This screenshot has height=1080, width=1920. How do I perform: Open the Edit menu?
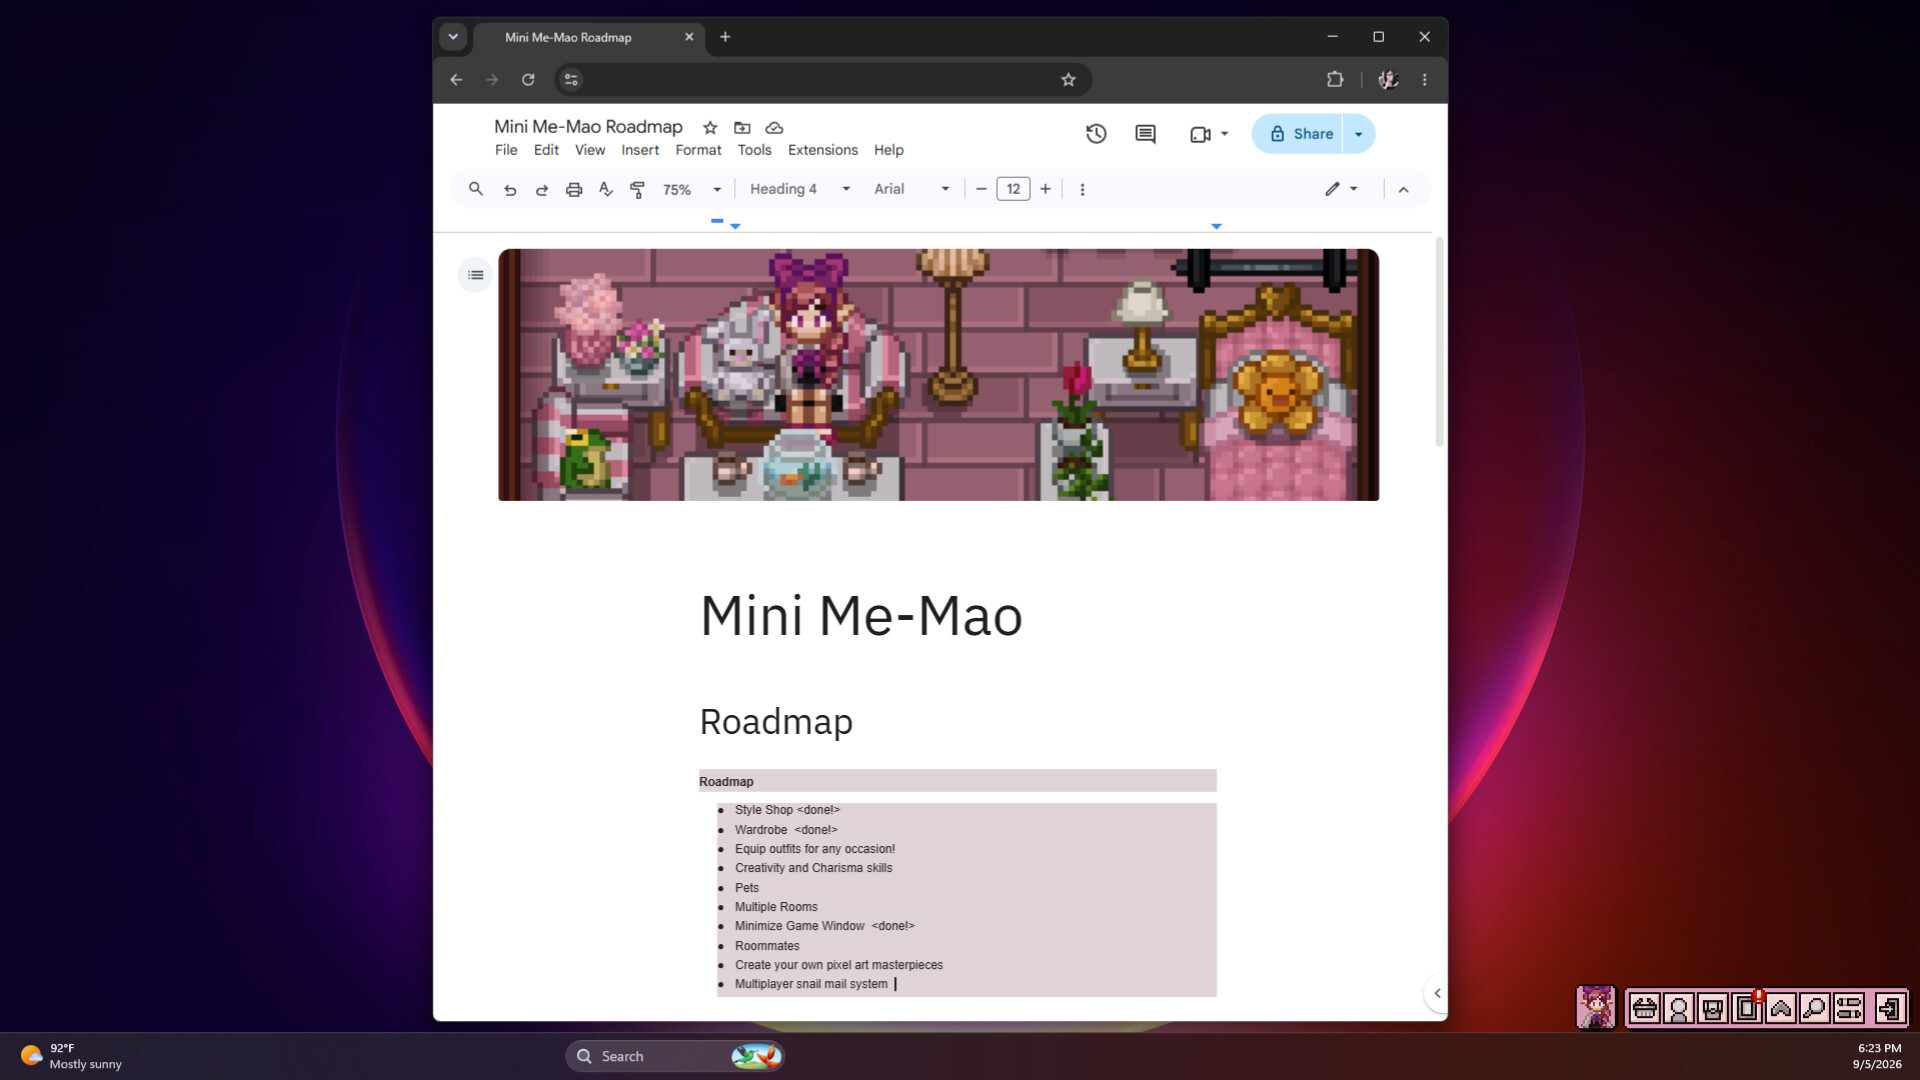[546, 150]
